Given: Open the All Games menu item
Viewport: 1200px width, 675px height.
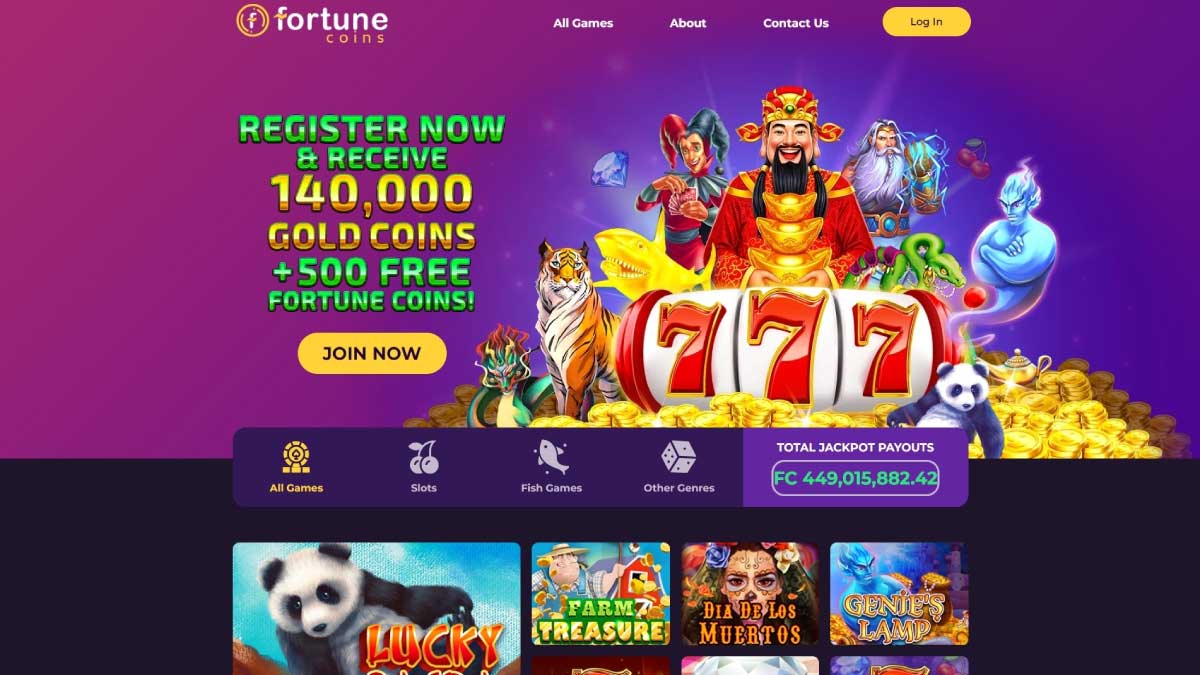Looking at the screenshot, I should (x=583, y=23).
